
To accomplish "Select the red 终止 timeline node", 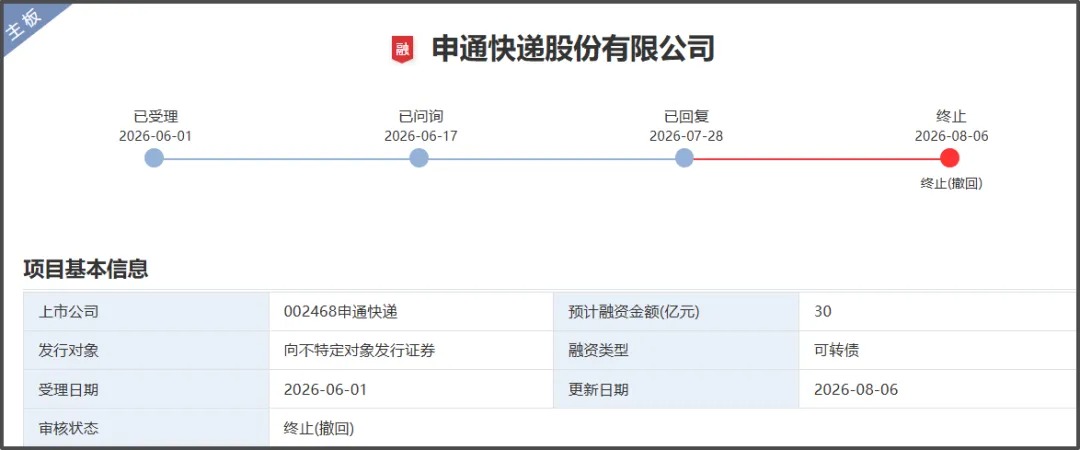I will [x=950, y=158].
